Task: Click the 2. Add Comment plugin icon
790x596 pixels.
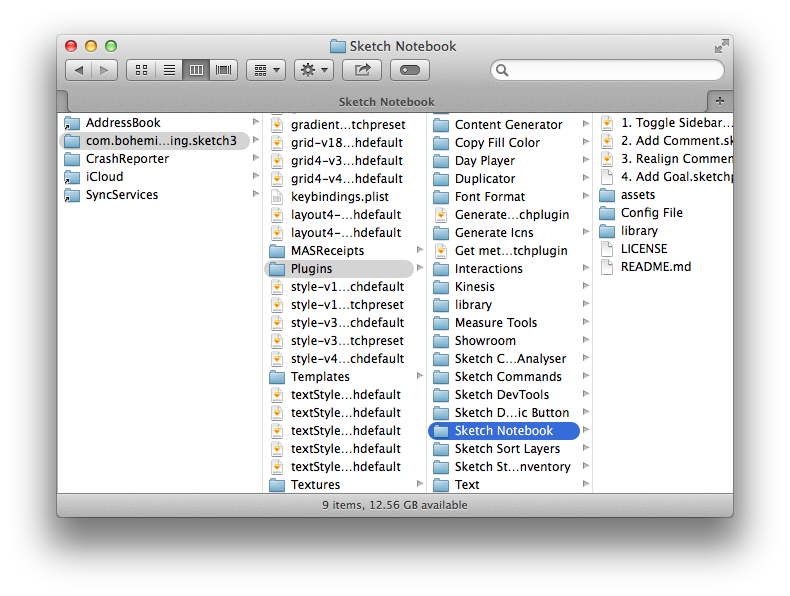Action: point(607,141)
